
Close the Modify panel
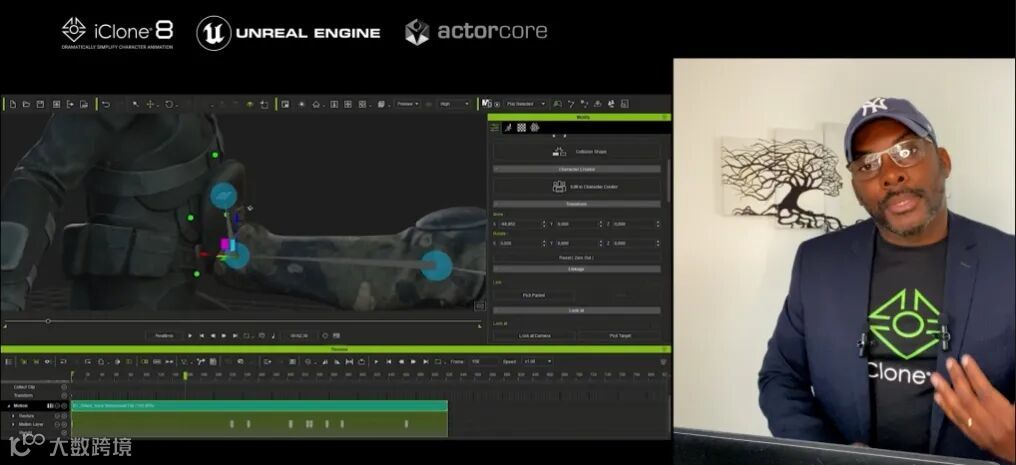(x=666, y=117)
